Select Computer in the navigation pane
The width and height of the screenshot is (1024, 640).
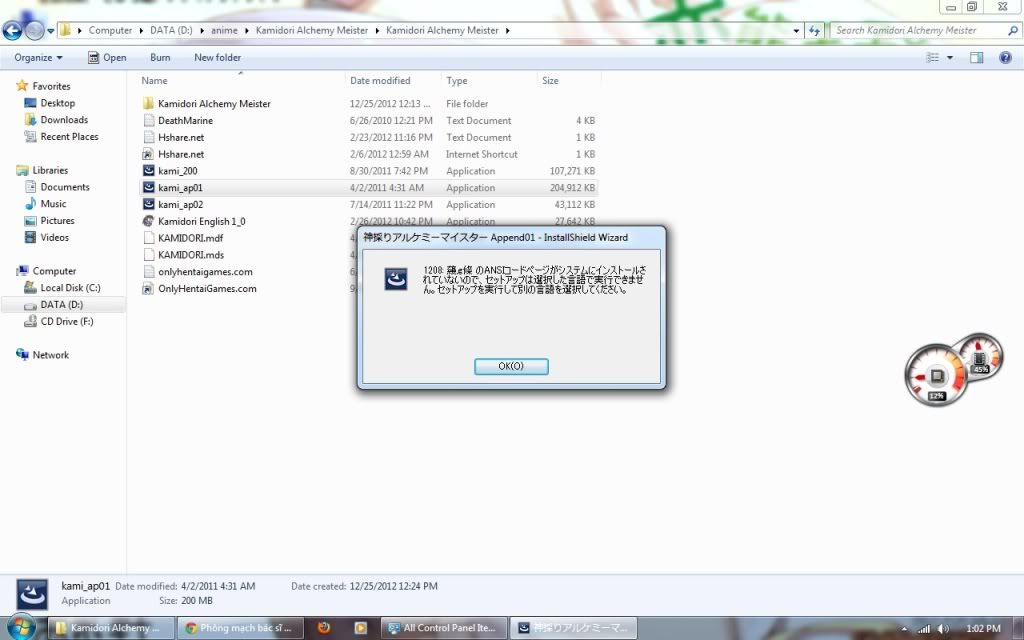coord(54,271)
